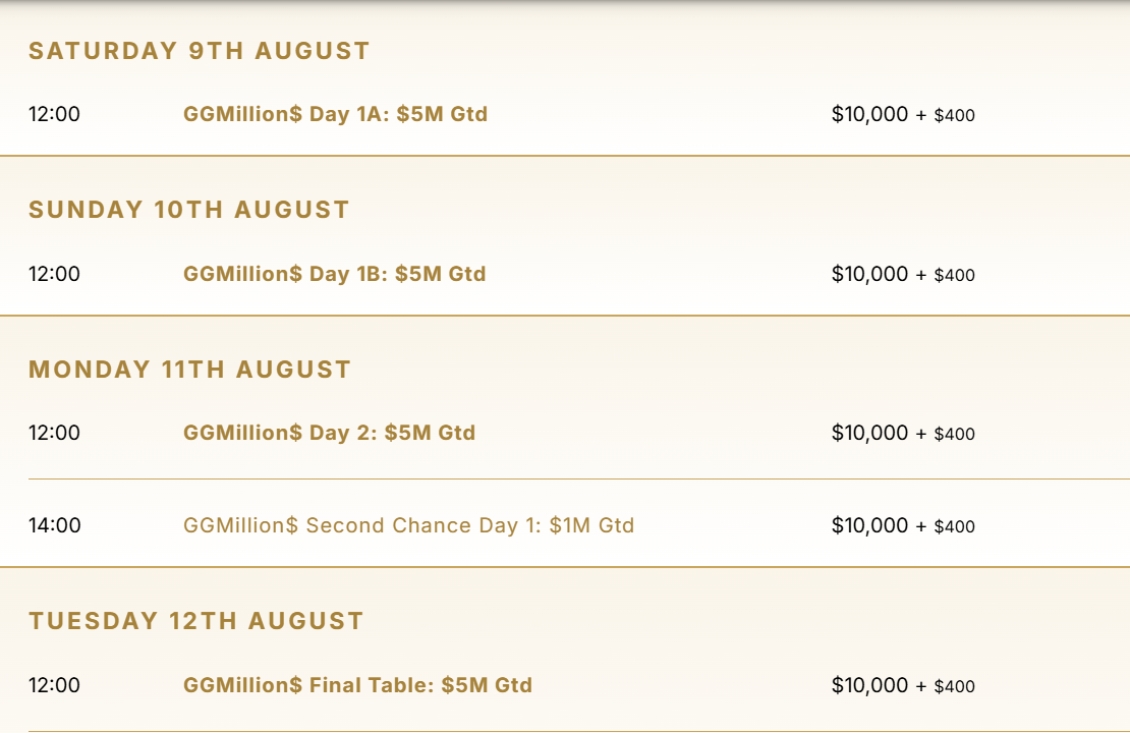Open GGMillion$ Day 2: $5M Gtd event

point(329,432)
